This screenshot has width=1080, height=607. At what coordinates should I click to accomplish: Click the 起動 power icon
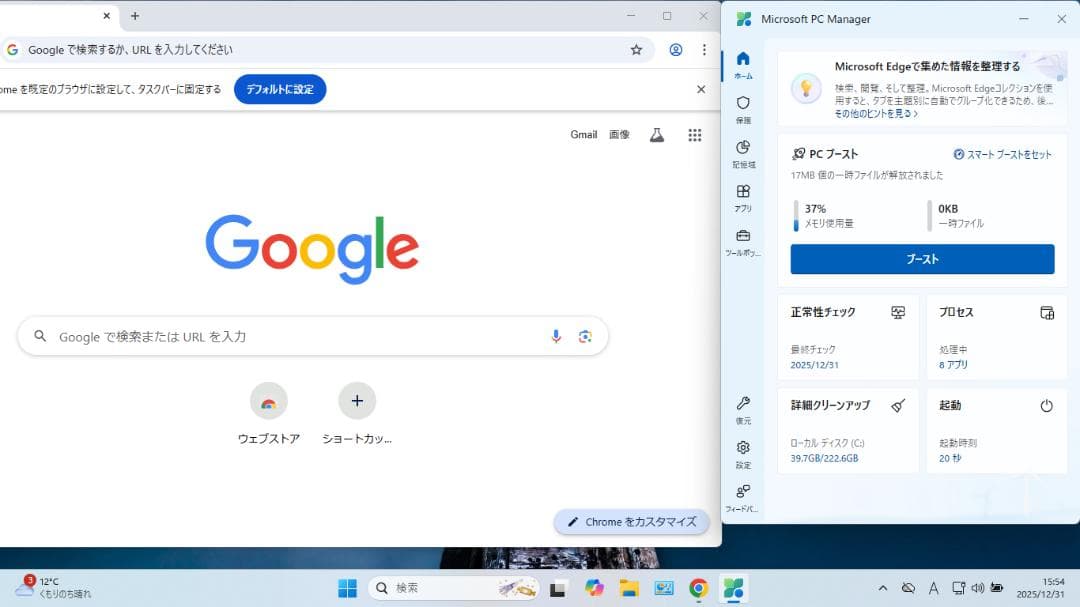(1046, 405)
